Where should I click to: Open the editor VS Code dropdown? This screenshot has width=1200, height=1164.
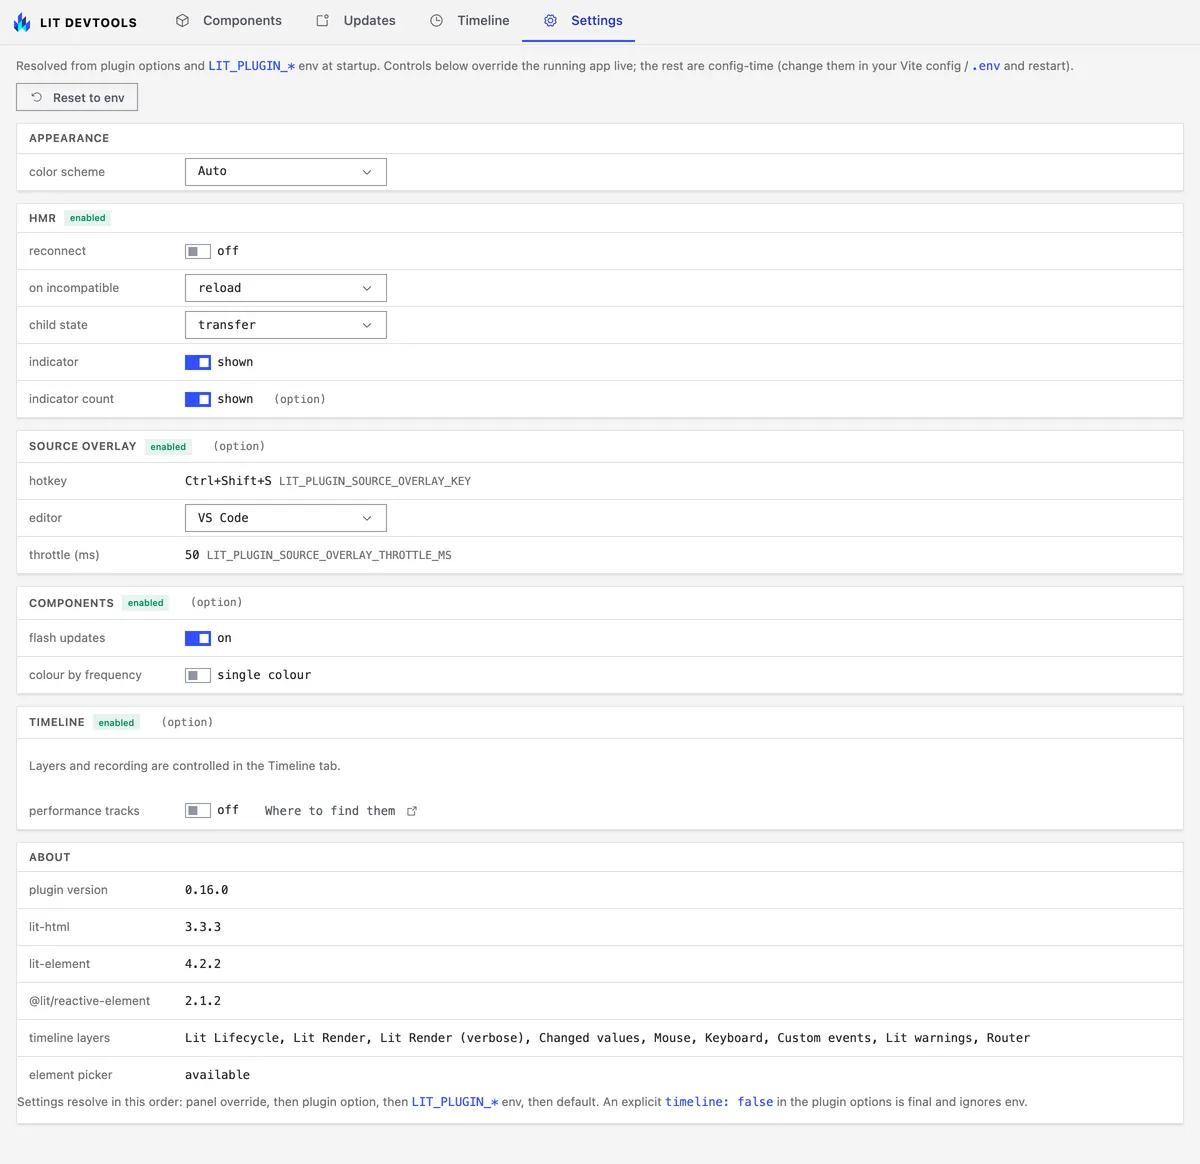click(x=286, y=518)
